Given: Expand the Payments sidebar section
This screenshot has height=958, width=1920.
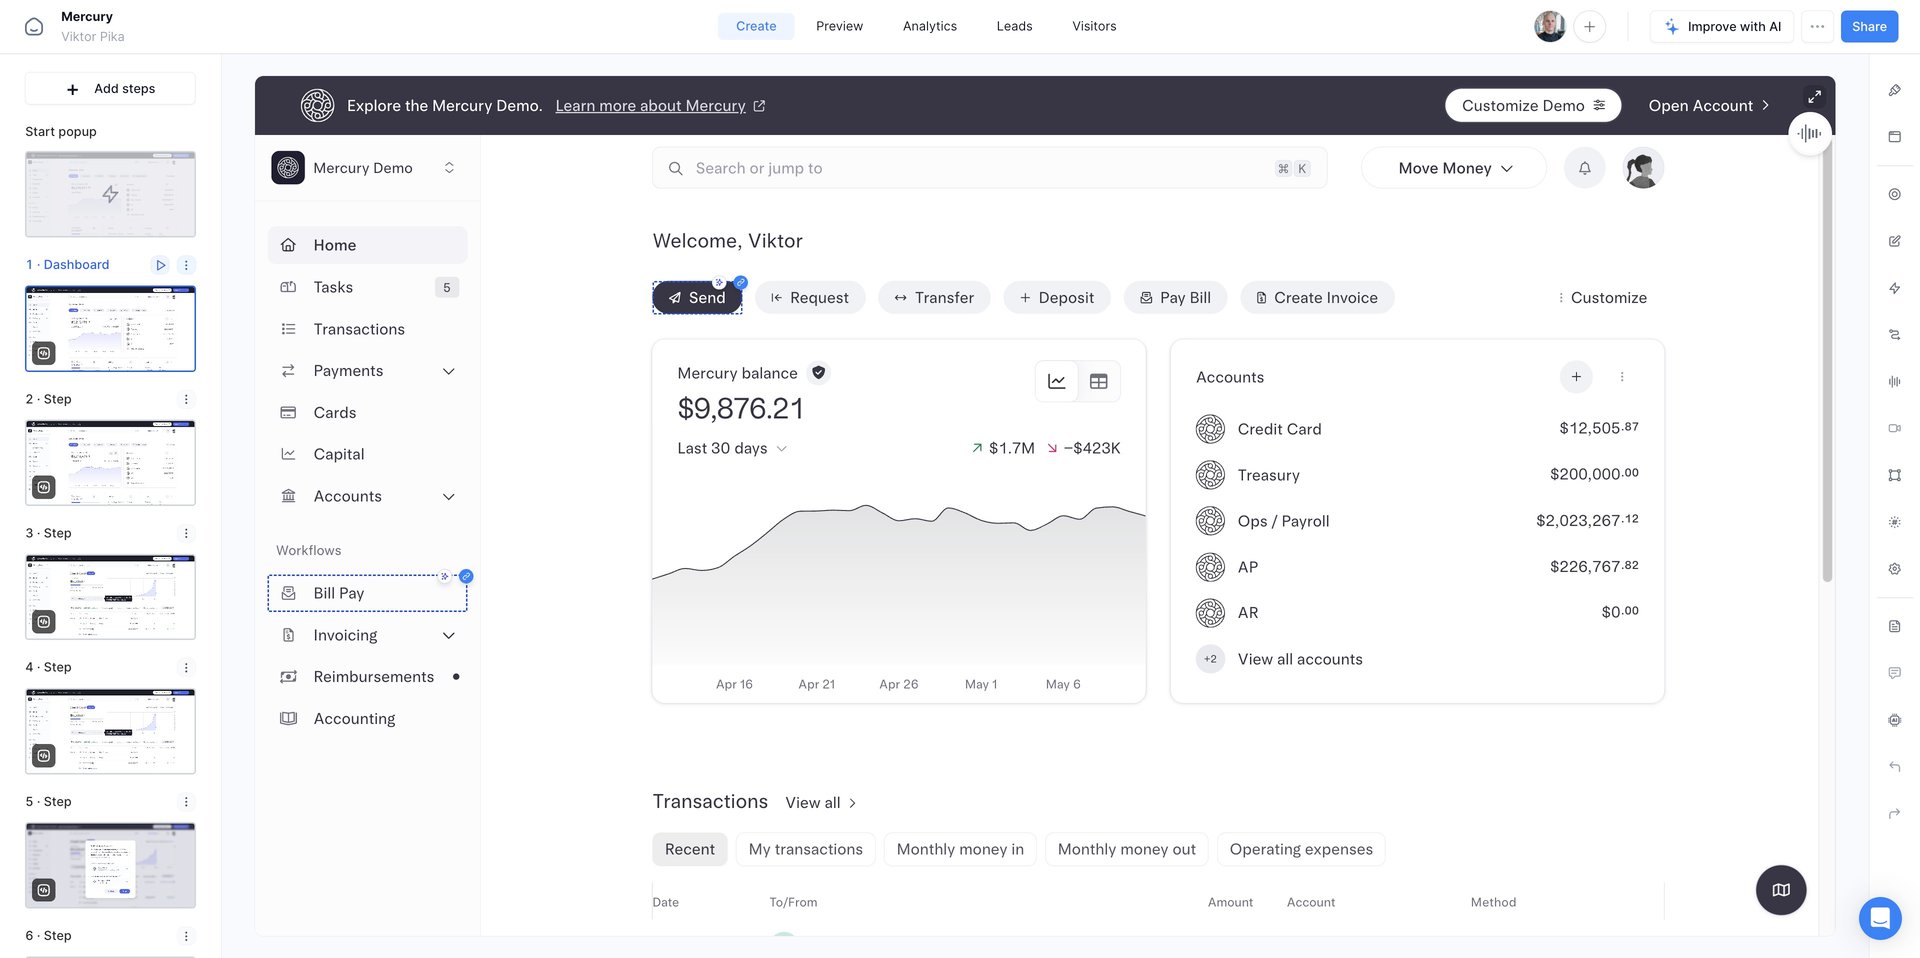Looking at the screenshot, I should coord(448,371).
